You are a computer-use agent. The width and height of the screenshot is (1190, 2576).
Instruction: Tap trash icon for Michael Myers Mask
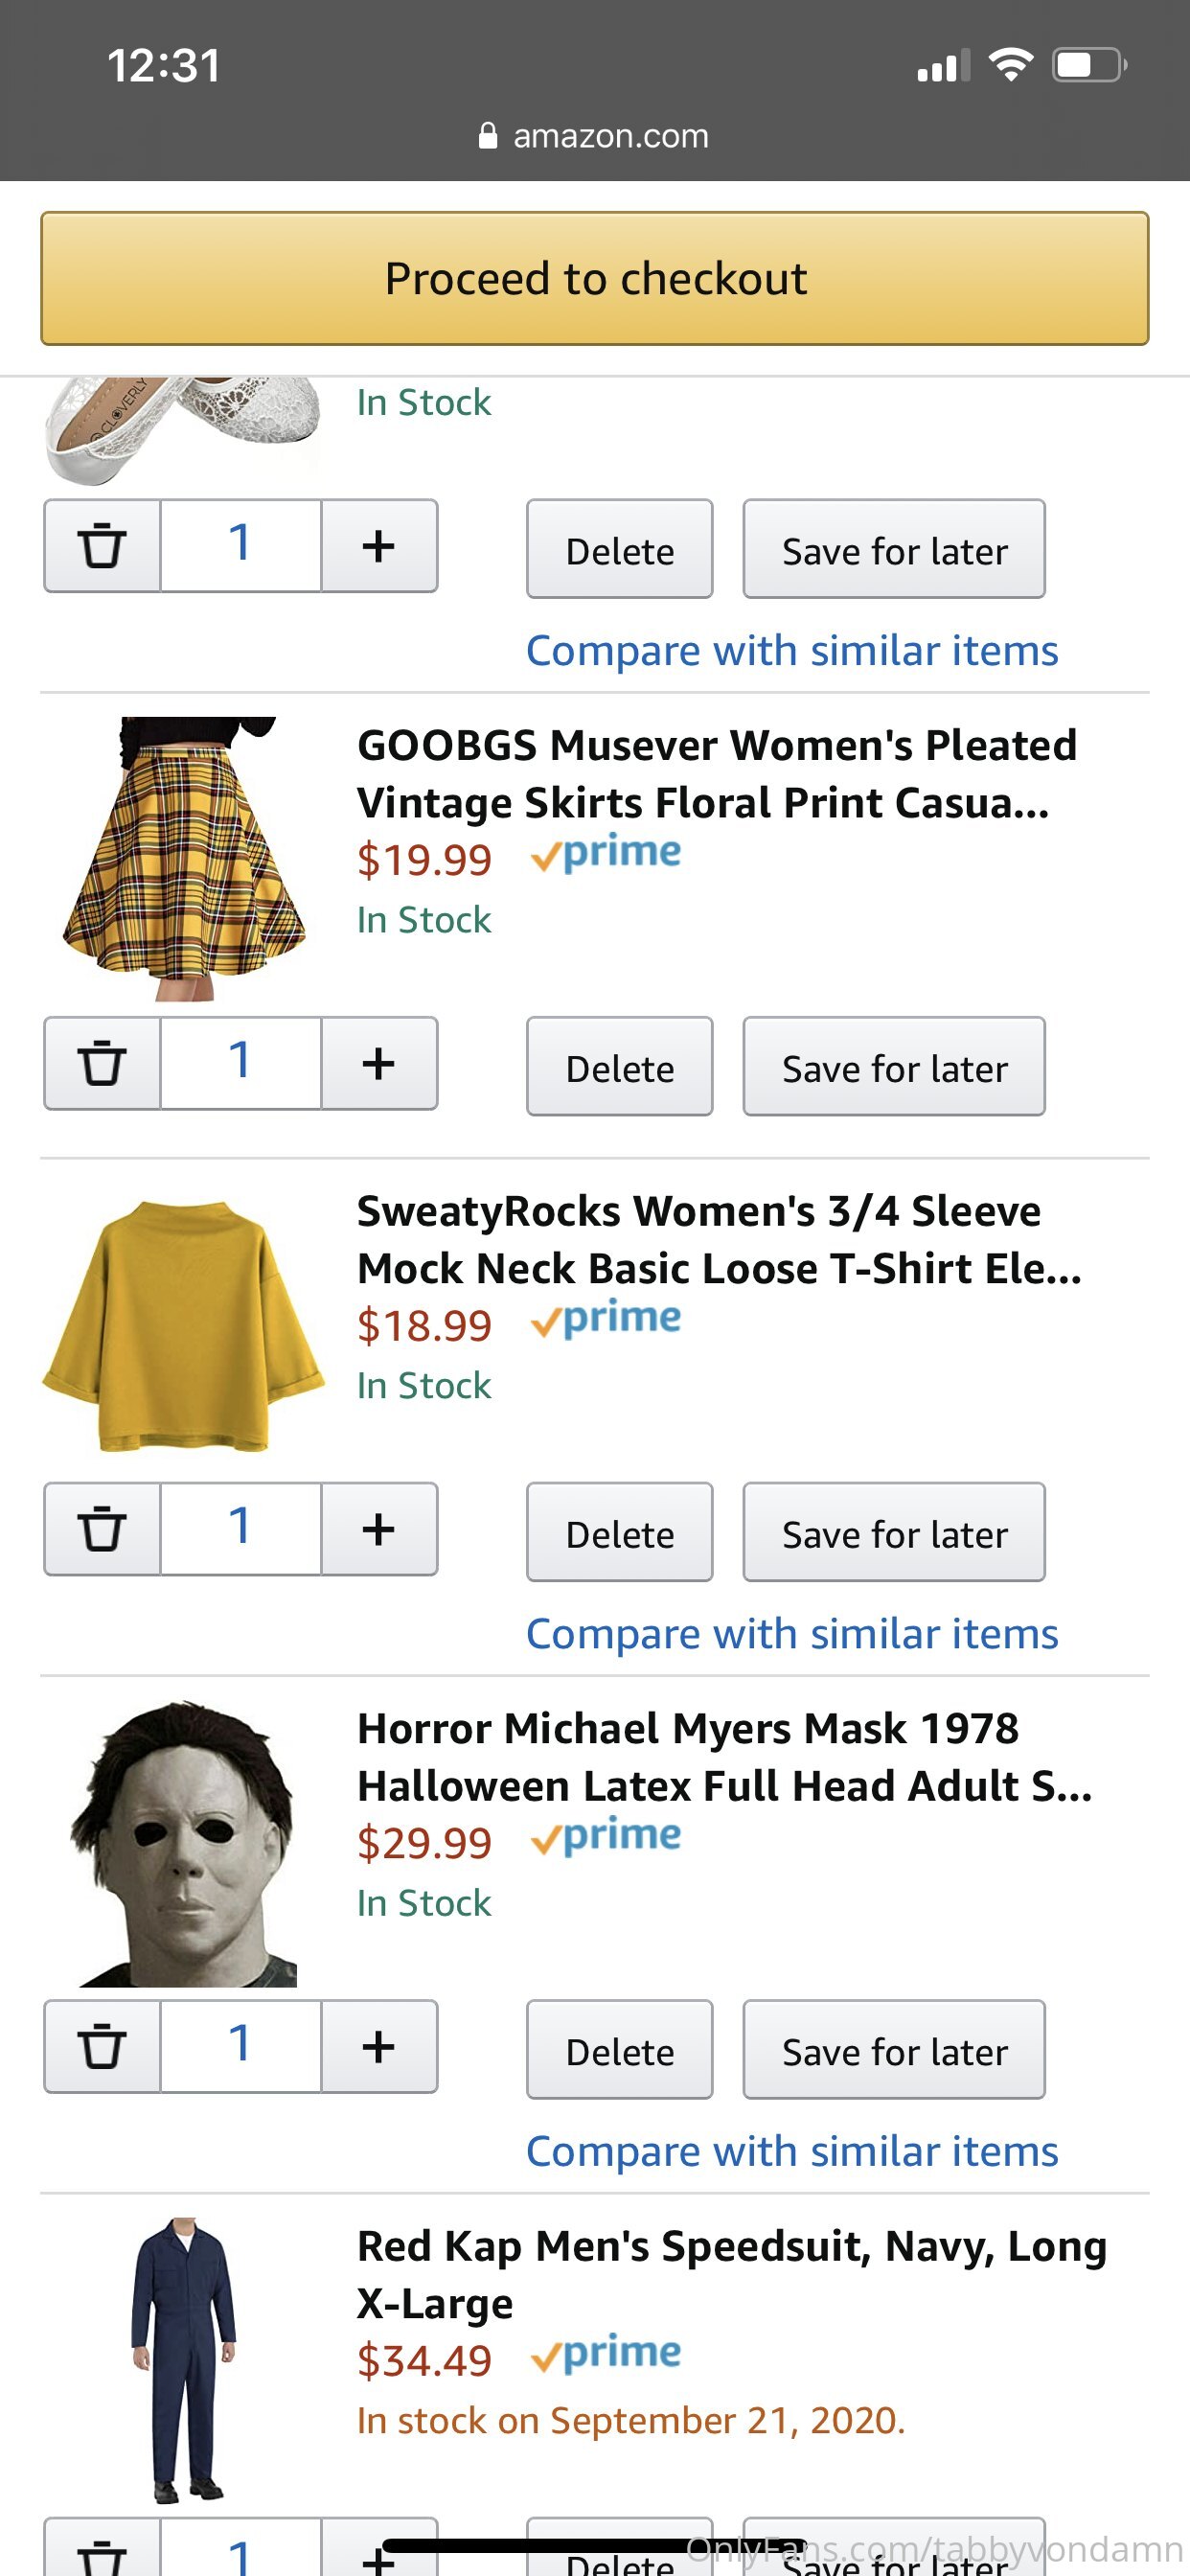pyautogui.click(x=102, y=2046)
